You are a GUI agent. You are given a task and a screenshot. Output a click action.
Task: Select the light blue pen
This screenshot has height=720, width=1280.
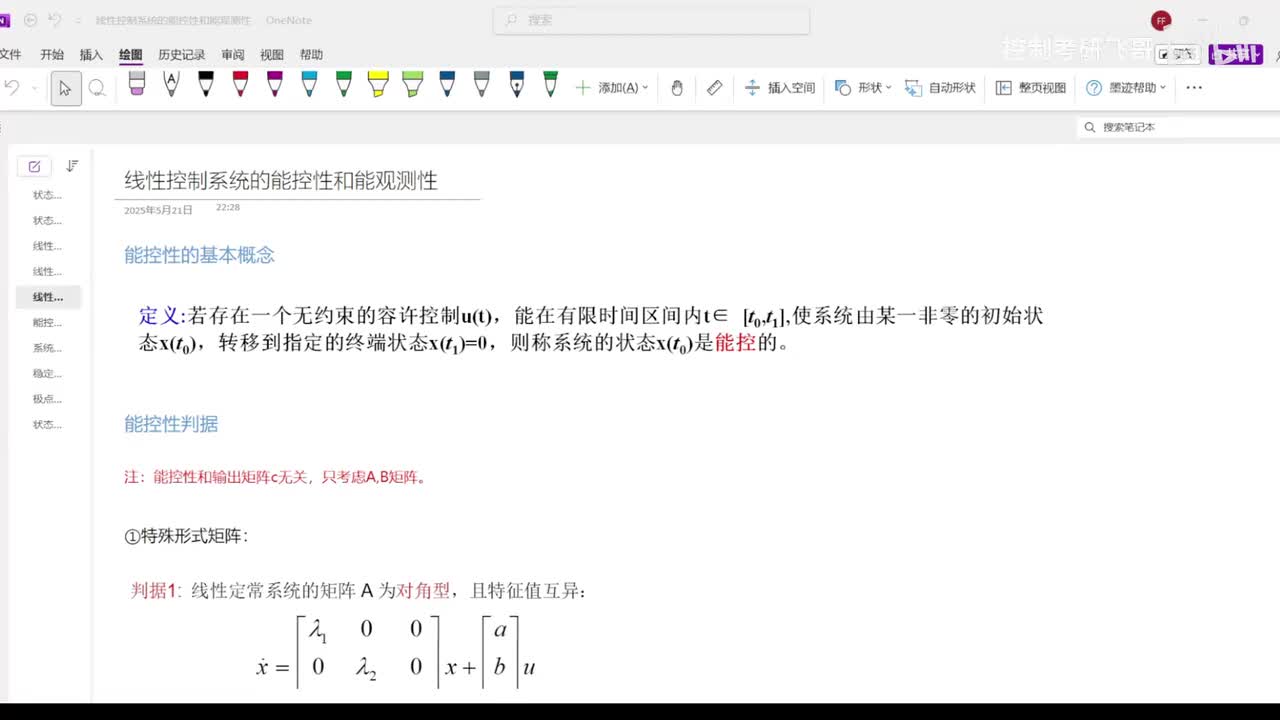(x=309, y=85)
